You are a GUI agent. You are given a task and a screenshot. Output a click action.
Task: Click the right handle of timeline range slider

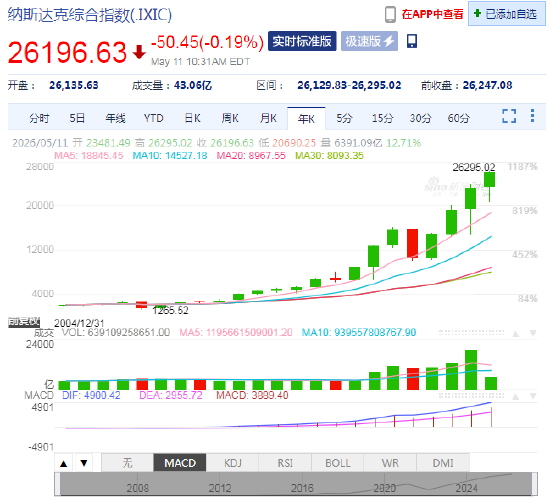[535, 484]
